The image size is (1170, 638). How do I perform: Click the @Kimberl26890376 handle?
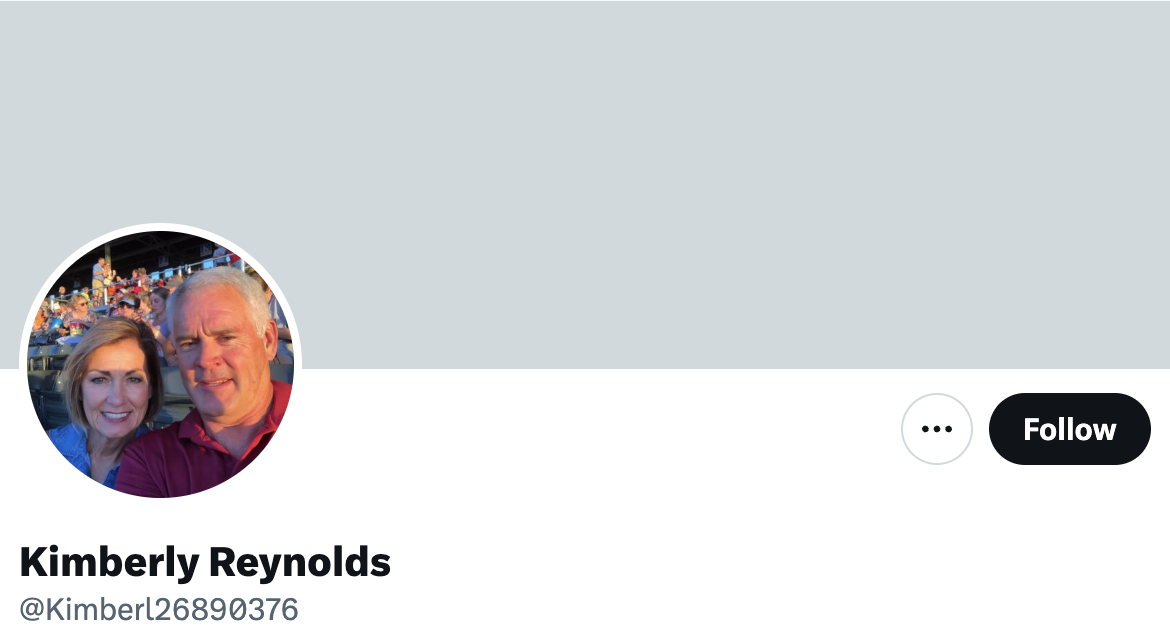(159, 610)
